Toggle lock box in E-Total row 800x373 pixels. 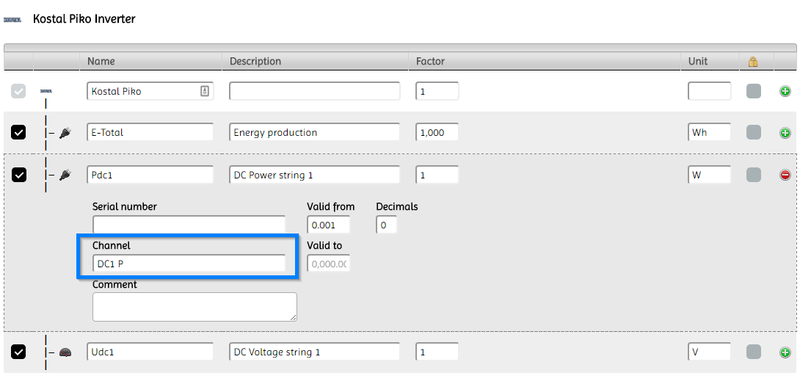(754, 133)
